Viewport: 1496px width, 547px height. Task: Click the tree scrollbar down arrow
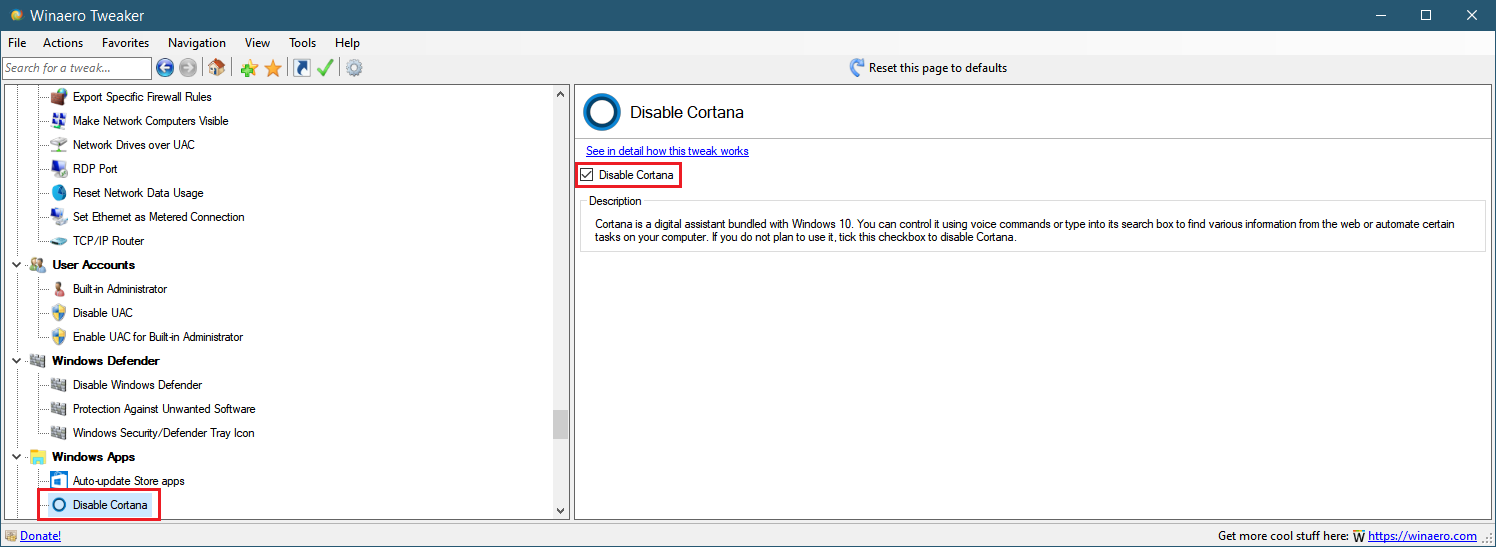coord(560,510)
